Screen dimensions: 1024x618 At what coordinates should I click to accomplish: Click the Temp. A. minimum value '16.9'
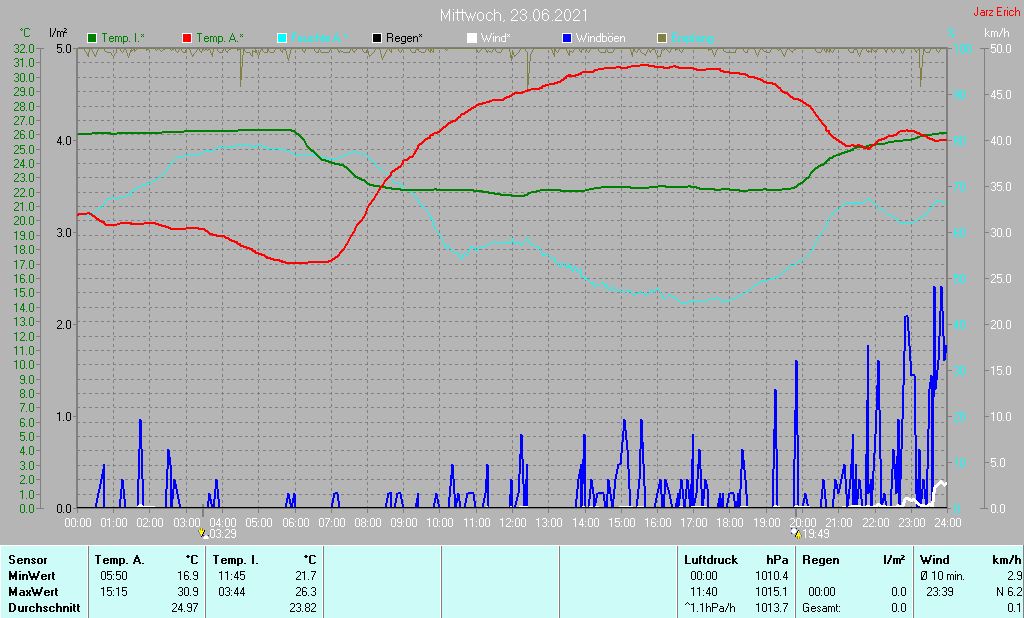[x=187, y=576]
